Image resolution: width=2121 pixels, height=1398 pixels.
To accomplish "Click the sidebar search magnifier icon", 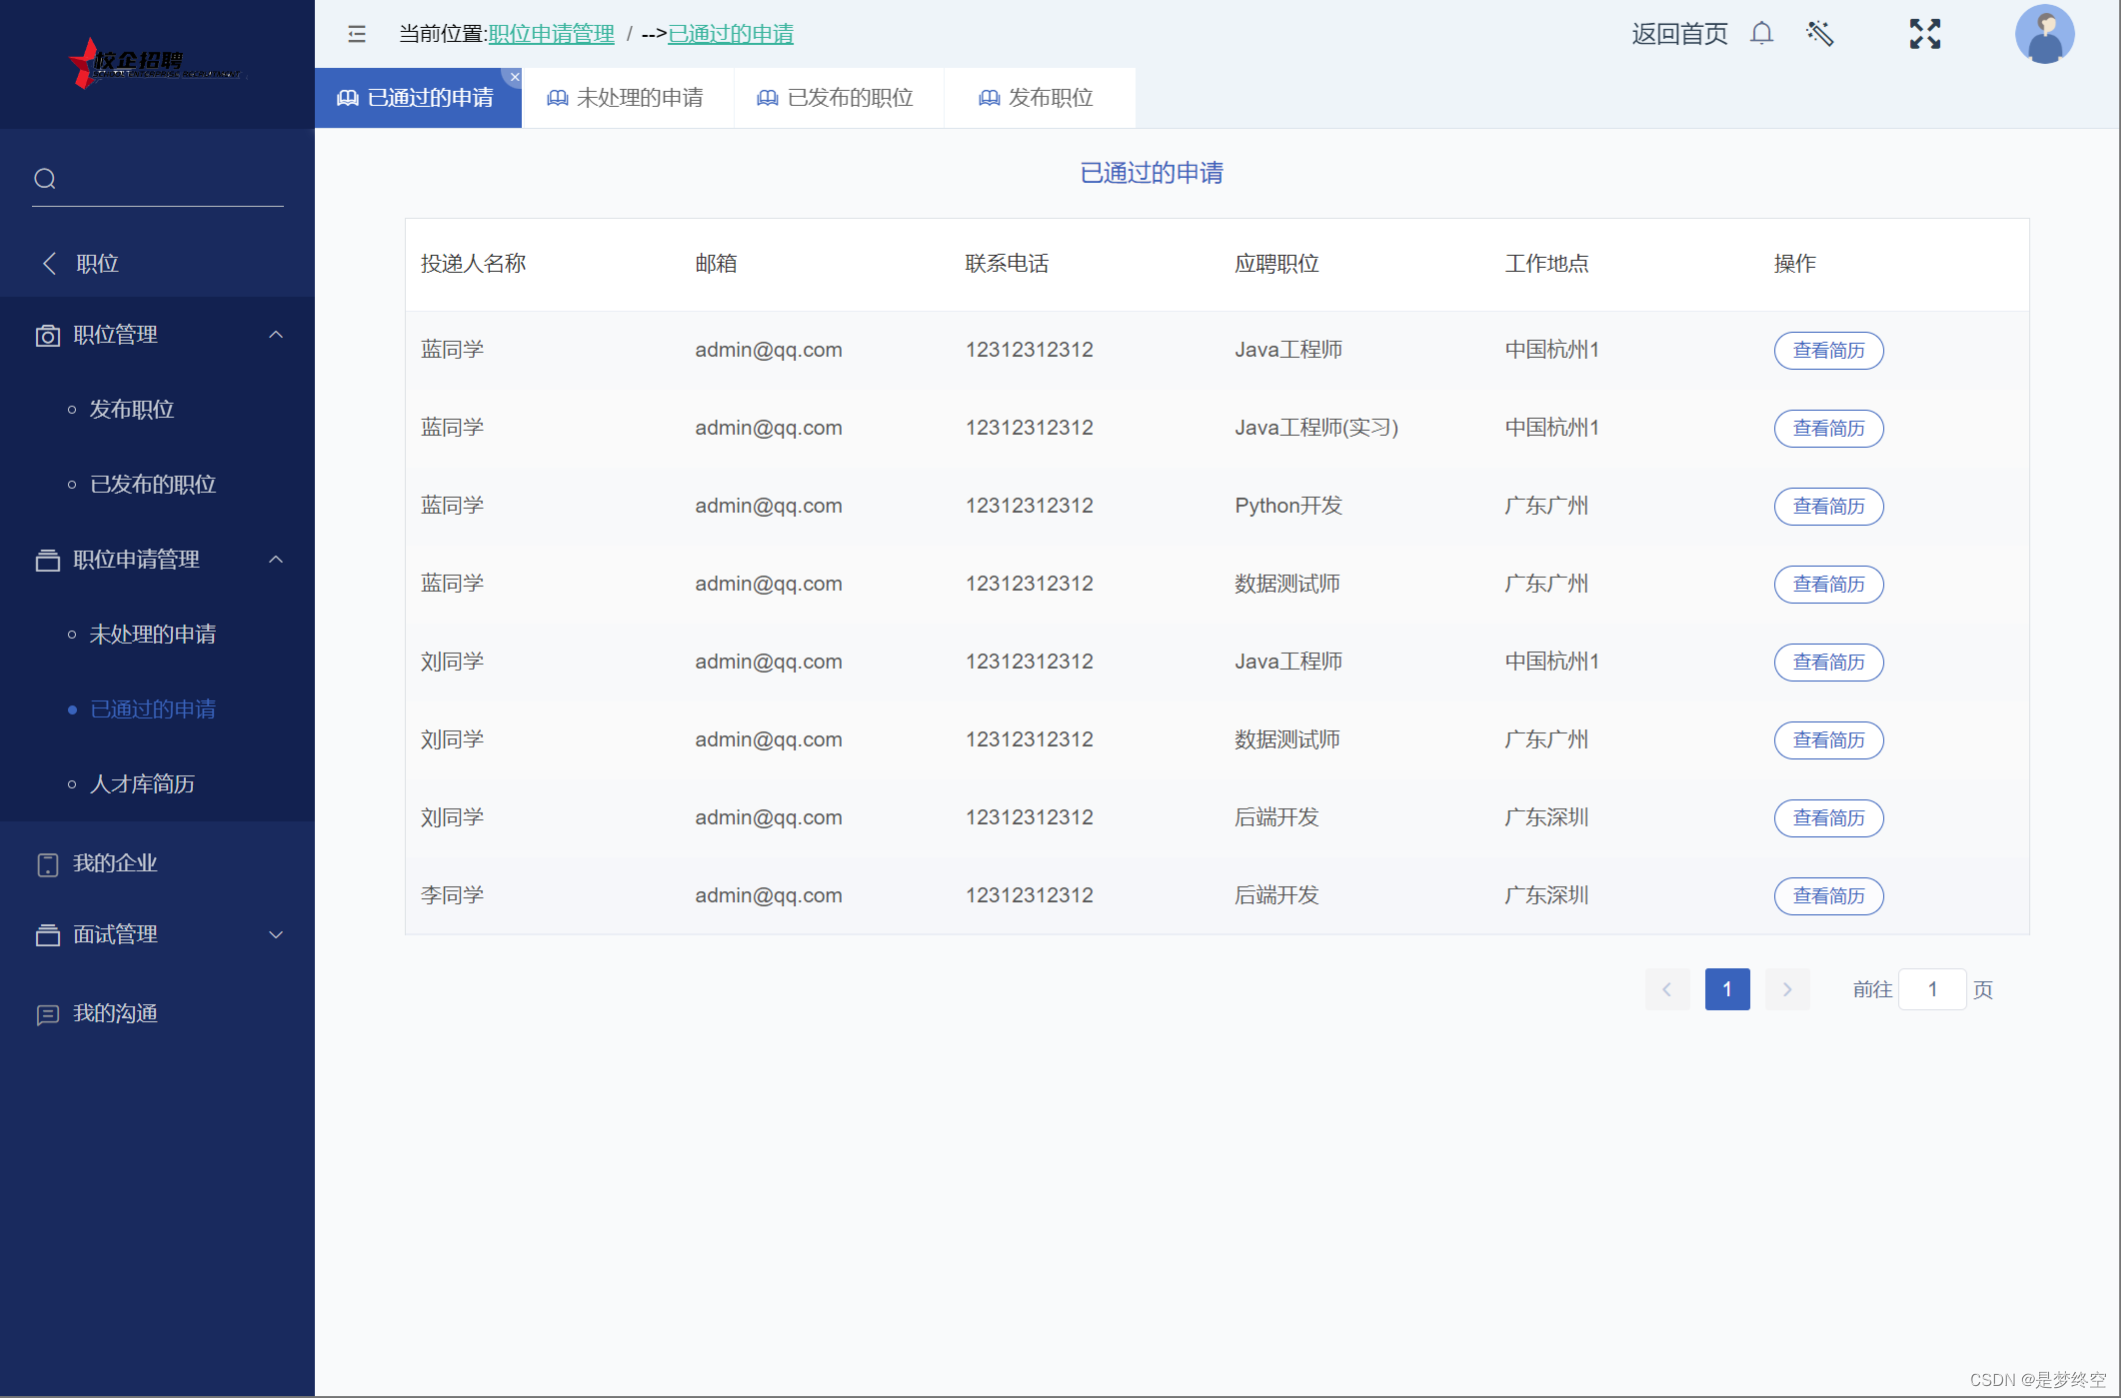I will pyautogui.click(x=45, y=179).
